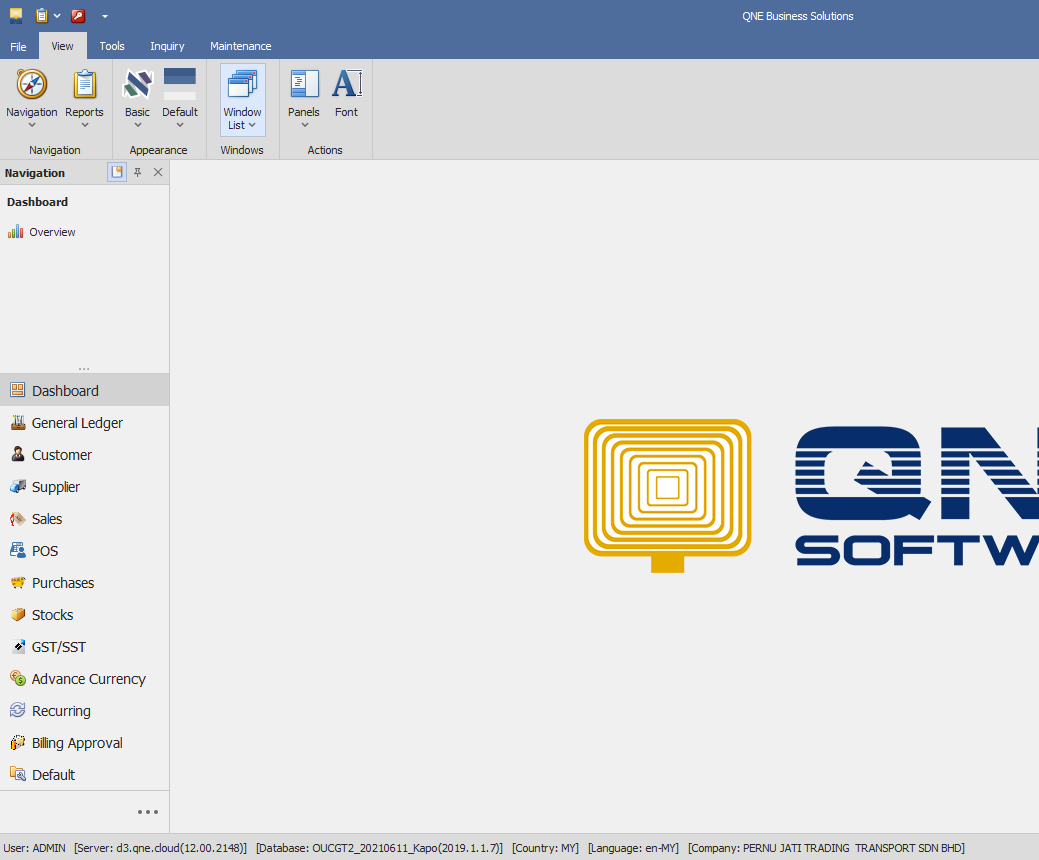Expand the Reports ribbon dropdown arrow
1039x860 pixels.
pos(85,125)
